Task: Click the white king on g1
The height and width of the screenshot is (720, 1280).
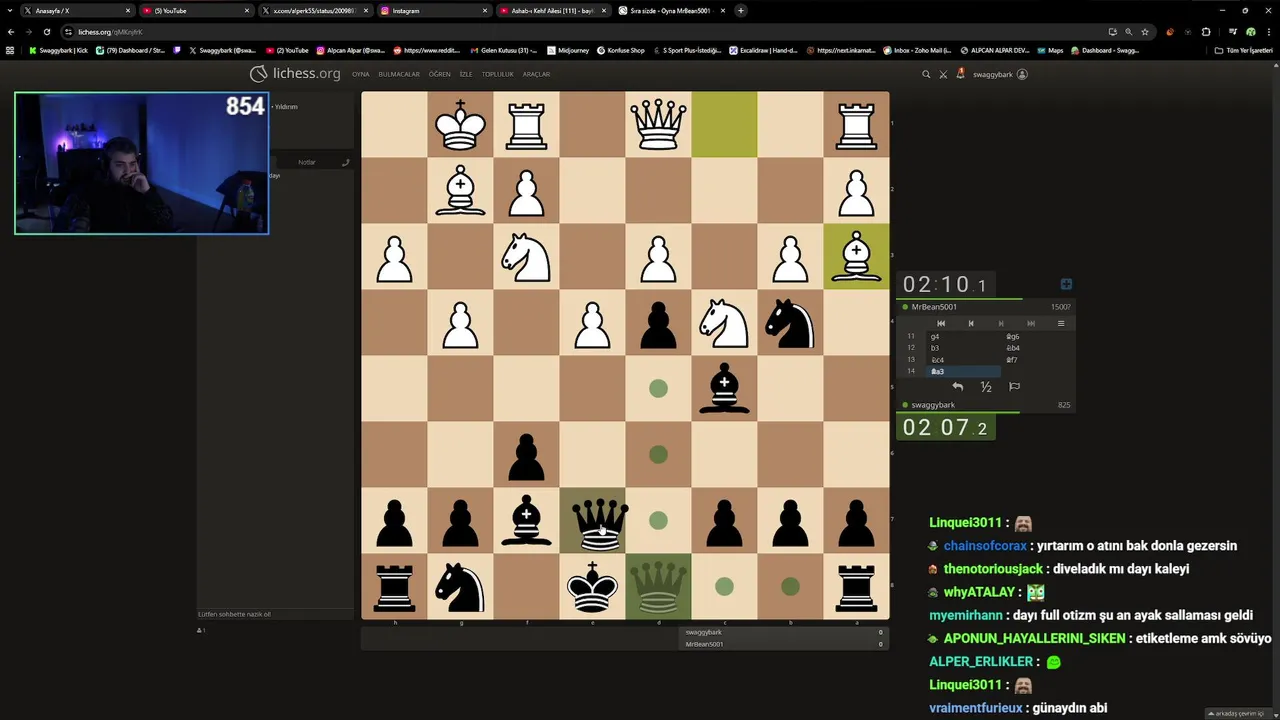Action: coord(460,125)
